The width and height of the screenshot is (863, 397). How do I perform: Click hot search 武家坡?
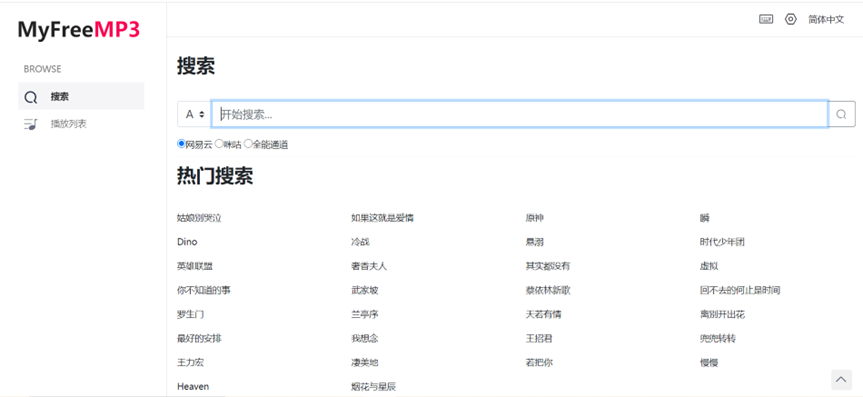point(364,290)
